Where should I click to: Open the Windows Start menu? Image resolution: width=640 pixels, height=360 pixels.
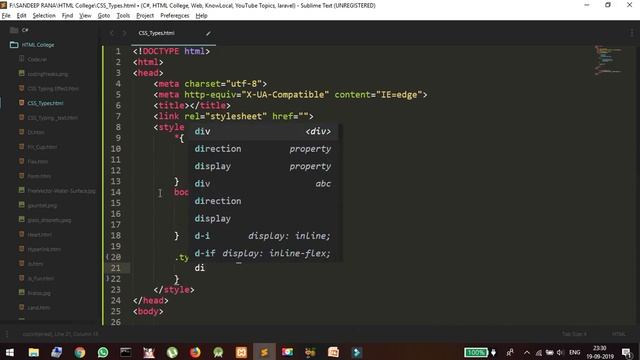click(10, 352)
